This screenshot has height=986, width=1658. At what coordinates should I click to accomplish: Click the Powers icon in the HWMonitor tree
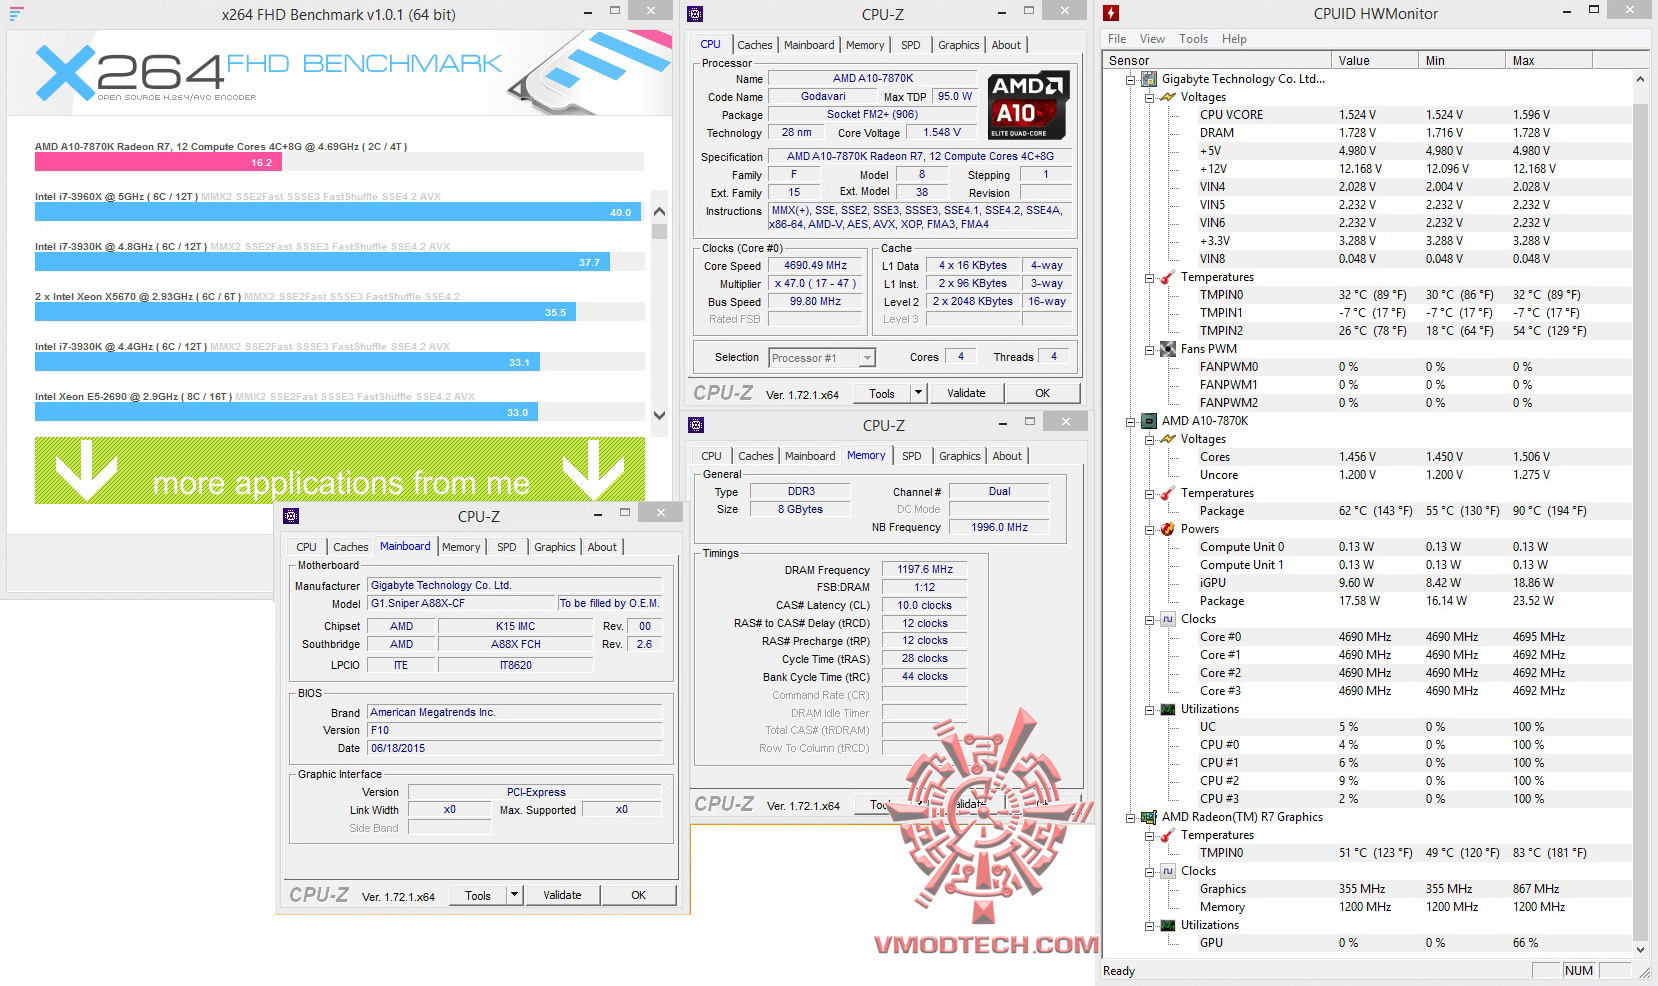1168,529
